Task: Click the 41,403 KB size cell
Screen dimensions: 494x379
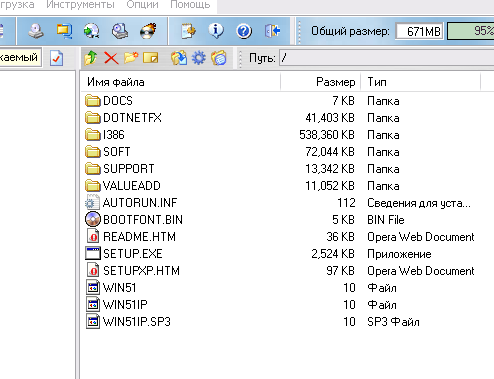Action: tap(330, 118)
